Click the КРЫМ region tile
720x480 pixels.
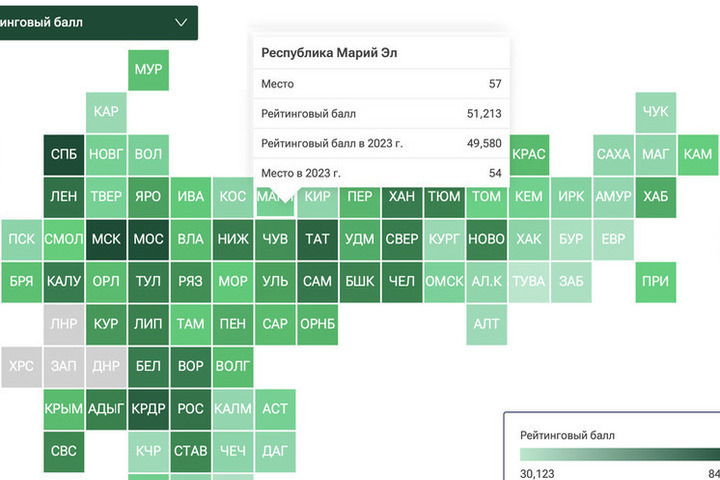pyautogui.click(x=64, y=409)
